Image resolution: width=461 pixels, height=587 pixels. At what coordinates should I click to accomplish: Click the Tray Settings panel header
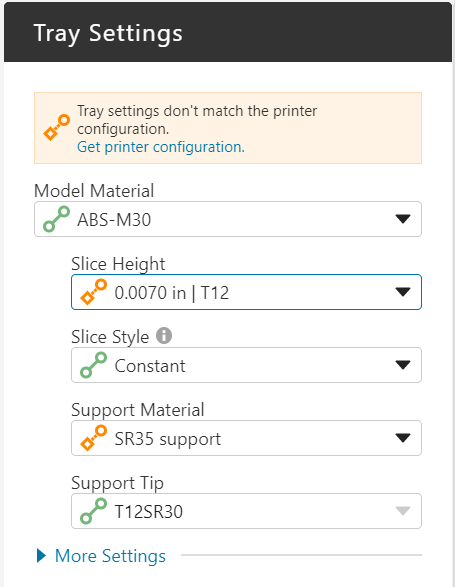click(x=228, y=32)
